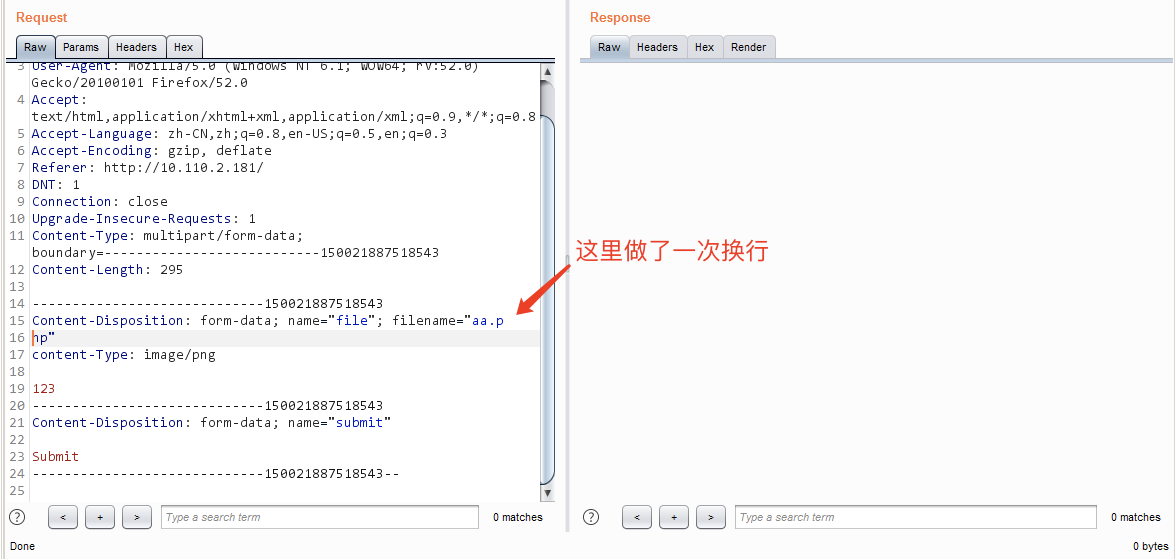The width and height of the screenshot is (1175, 559).
Task: Focus the Response search term field
Action: (916, 517)
